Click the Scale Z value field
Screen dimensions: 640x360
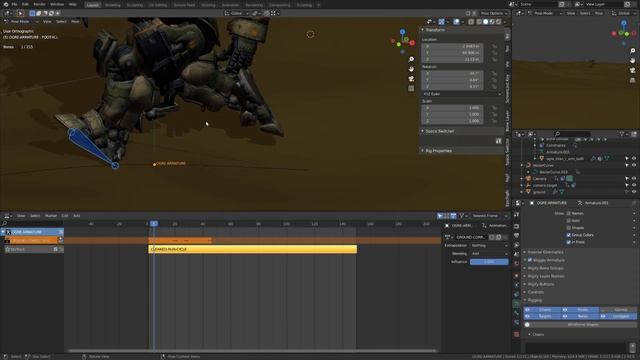point(452,121)
